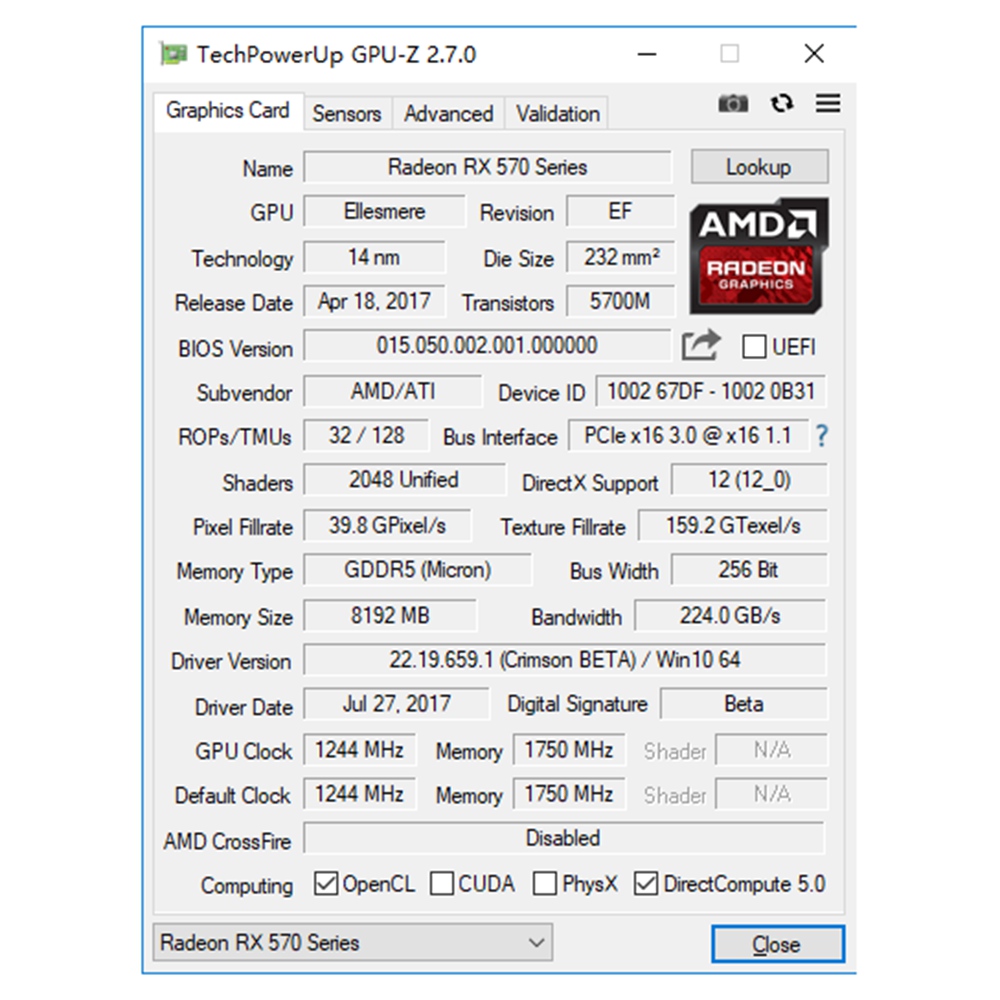Click the BIOS export share icon
Image resolution: width=1000 pixels, height=1000 pixels.
(x=701, y=346)
